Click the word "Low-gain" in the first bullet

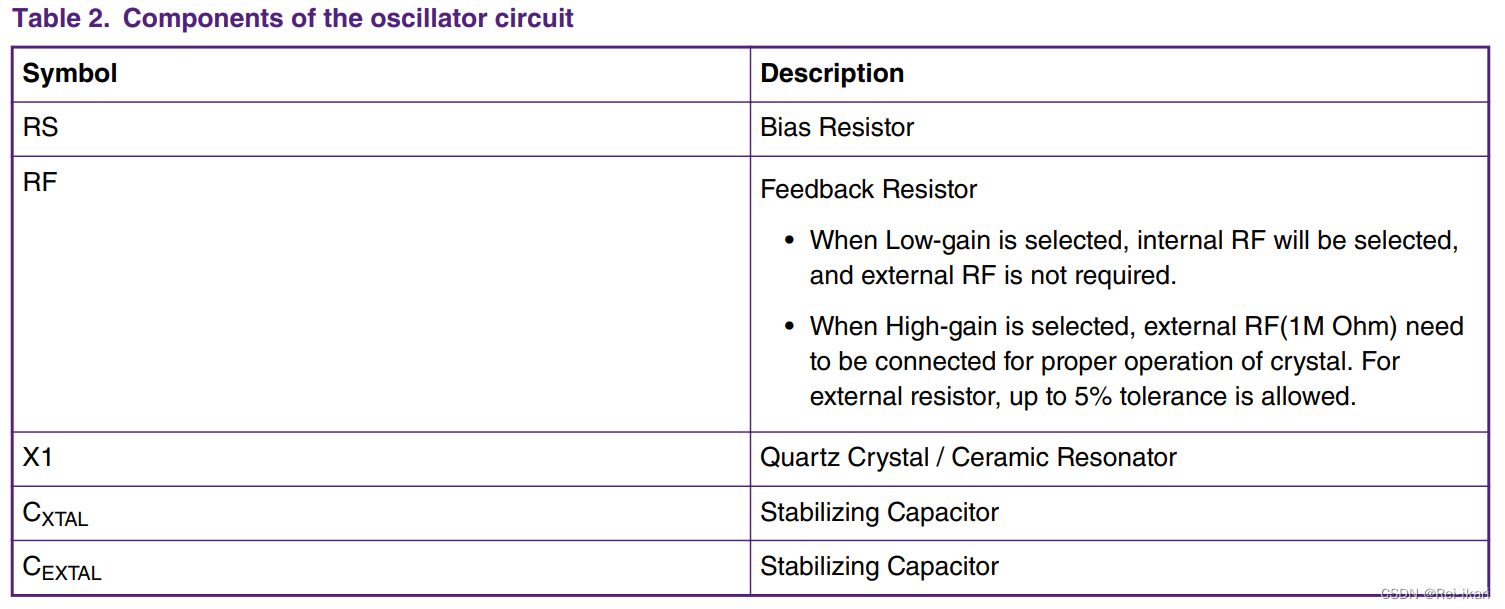pyautogui.click(x=933, y=241)
